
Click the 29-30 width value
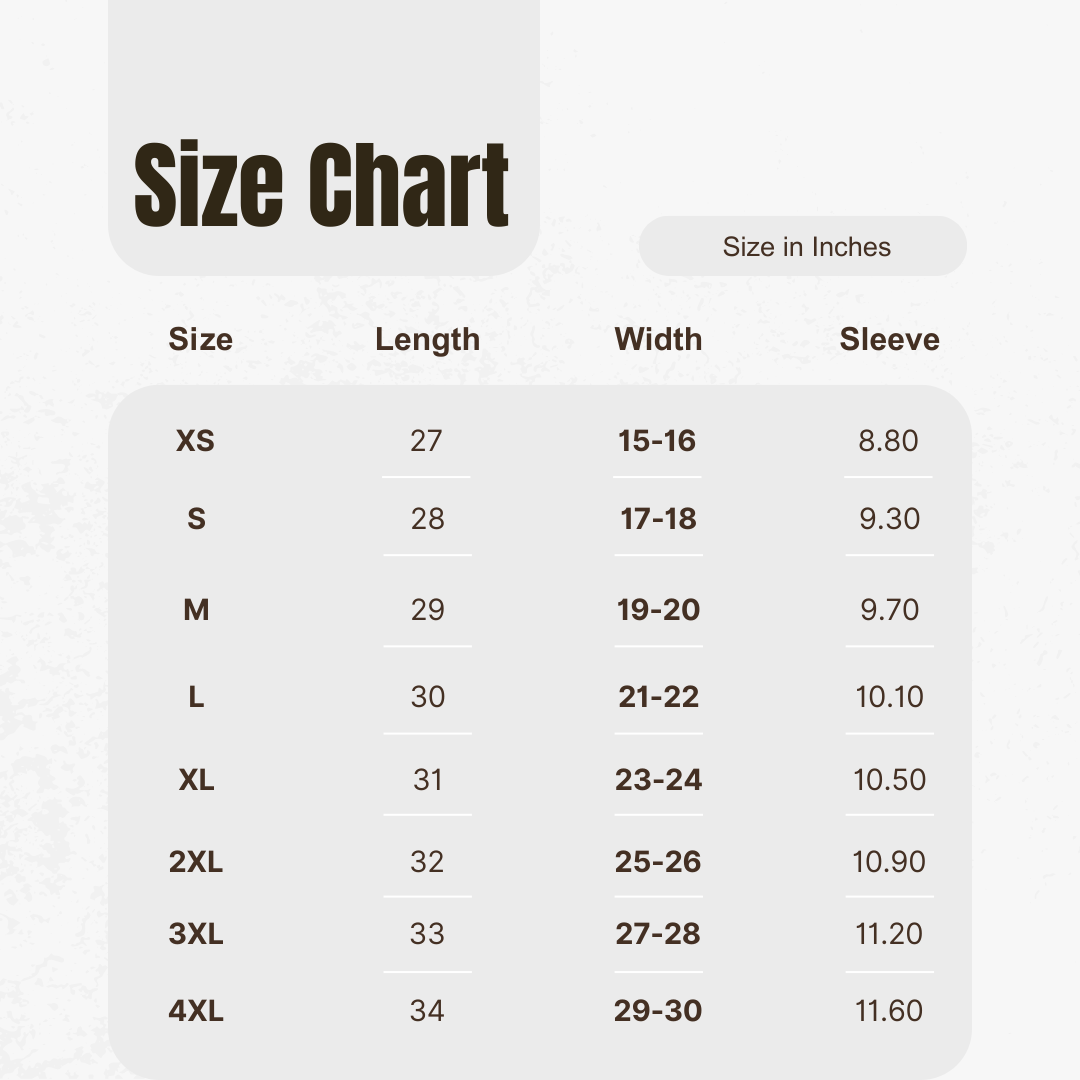(x=658, y=1011)
